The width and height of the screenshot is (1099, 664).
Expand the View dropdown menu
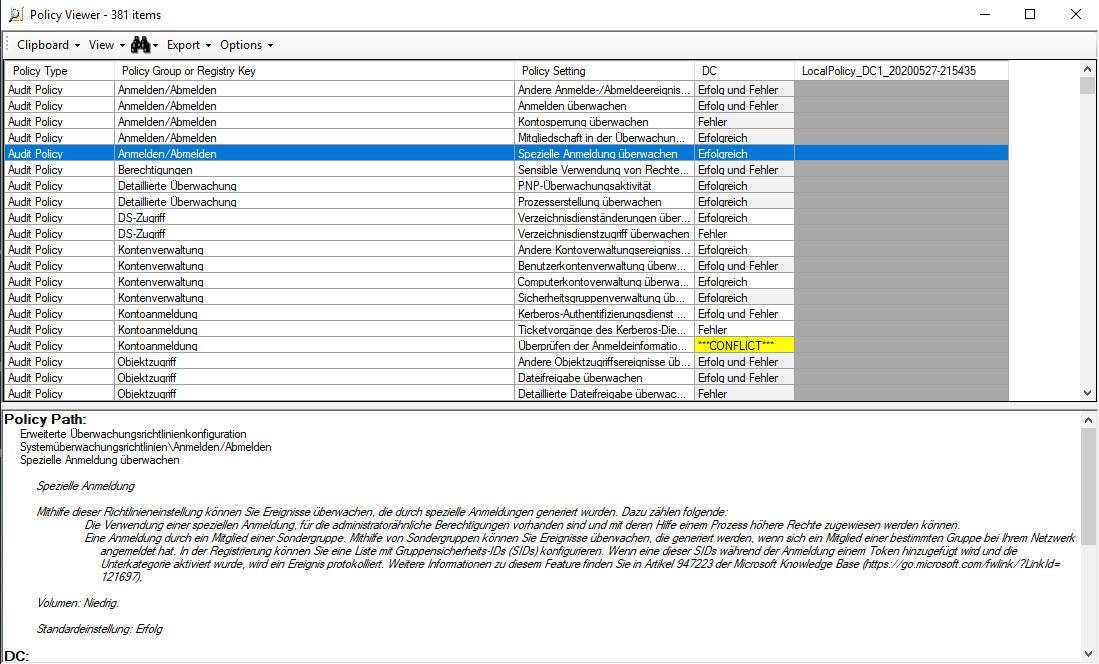point(106,45)
